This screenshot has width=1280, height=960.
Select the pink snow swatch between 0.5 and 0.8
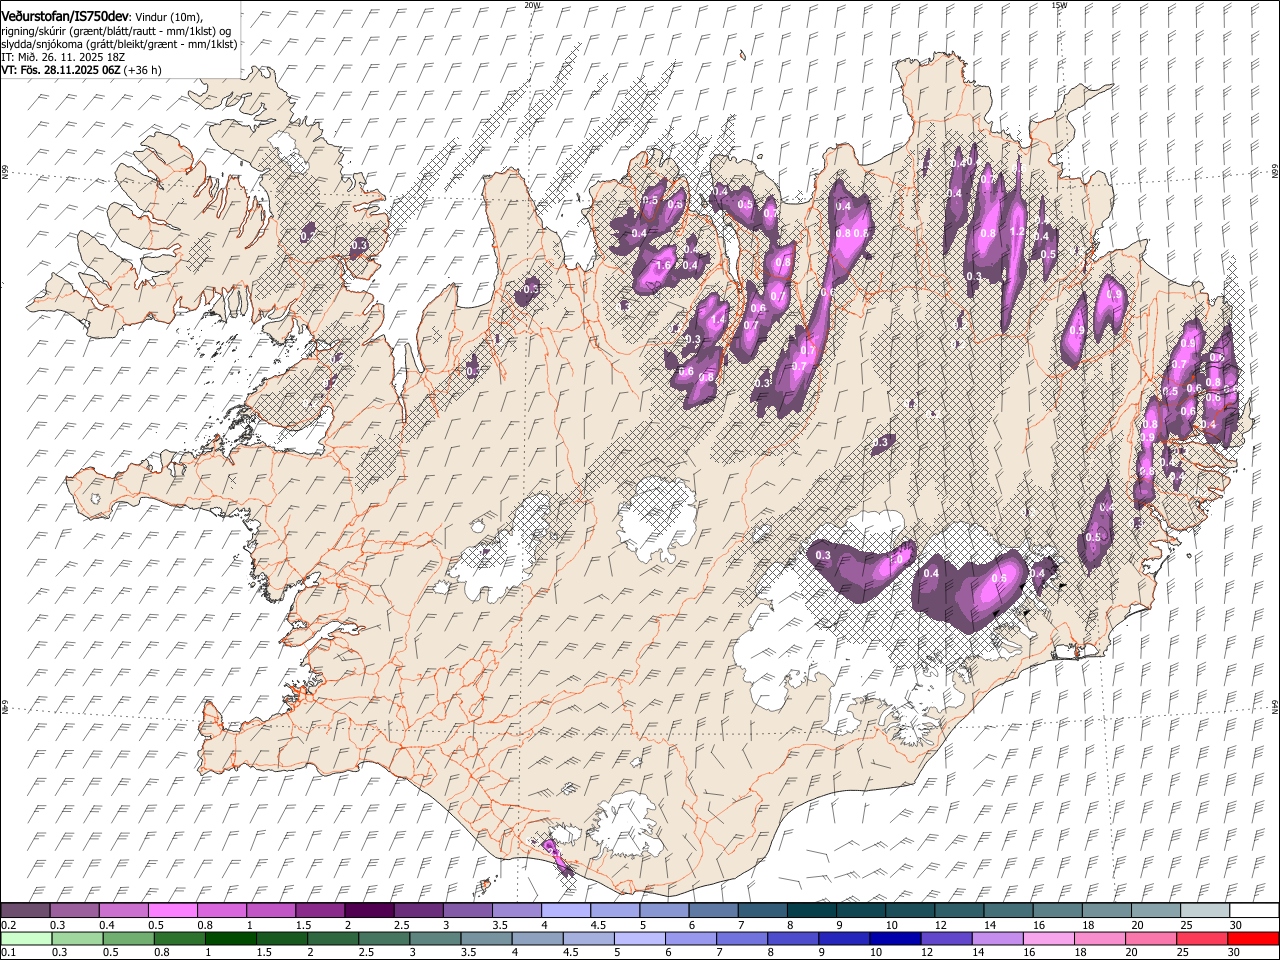point(173,910)
